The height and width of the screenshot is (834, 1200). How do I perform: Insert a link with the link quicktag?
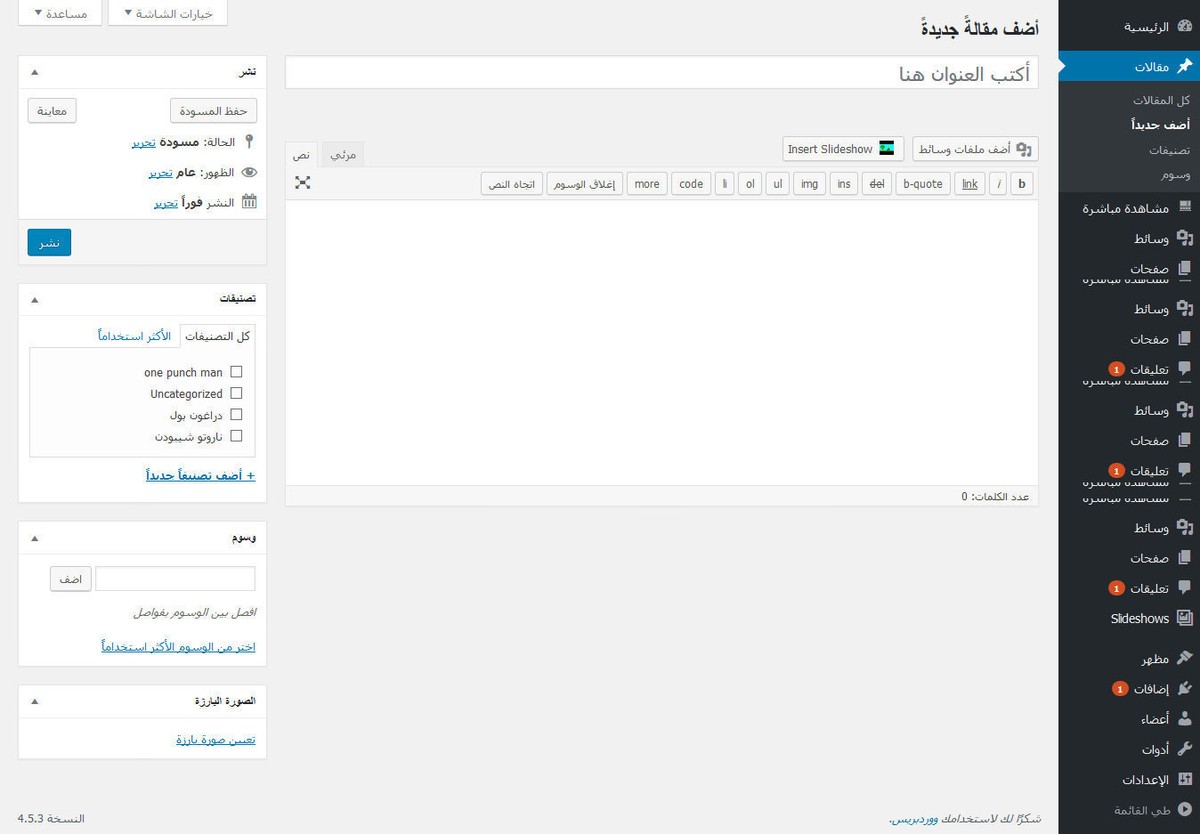(969, 184)
